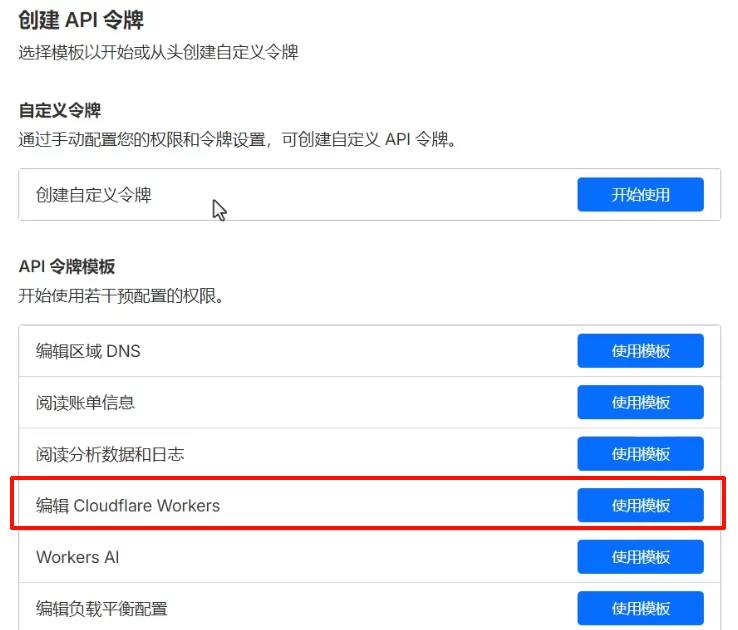
Task: Use template for 编辑区域 DNS
Action: pyautogui.click(x=640, y=351)
